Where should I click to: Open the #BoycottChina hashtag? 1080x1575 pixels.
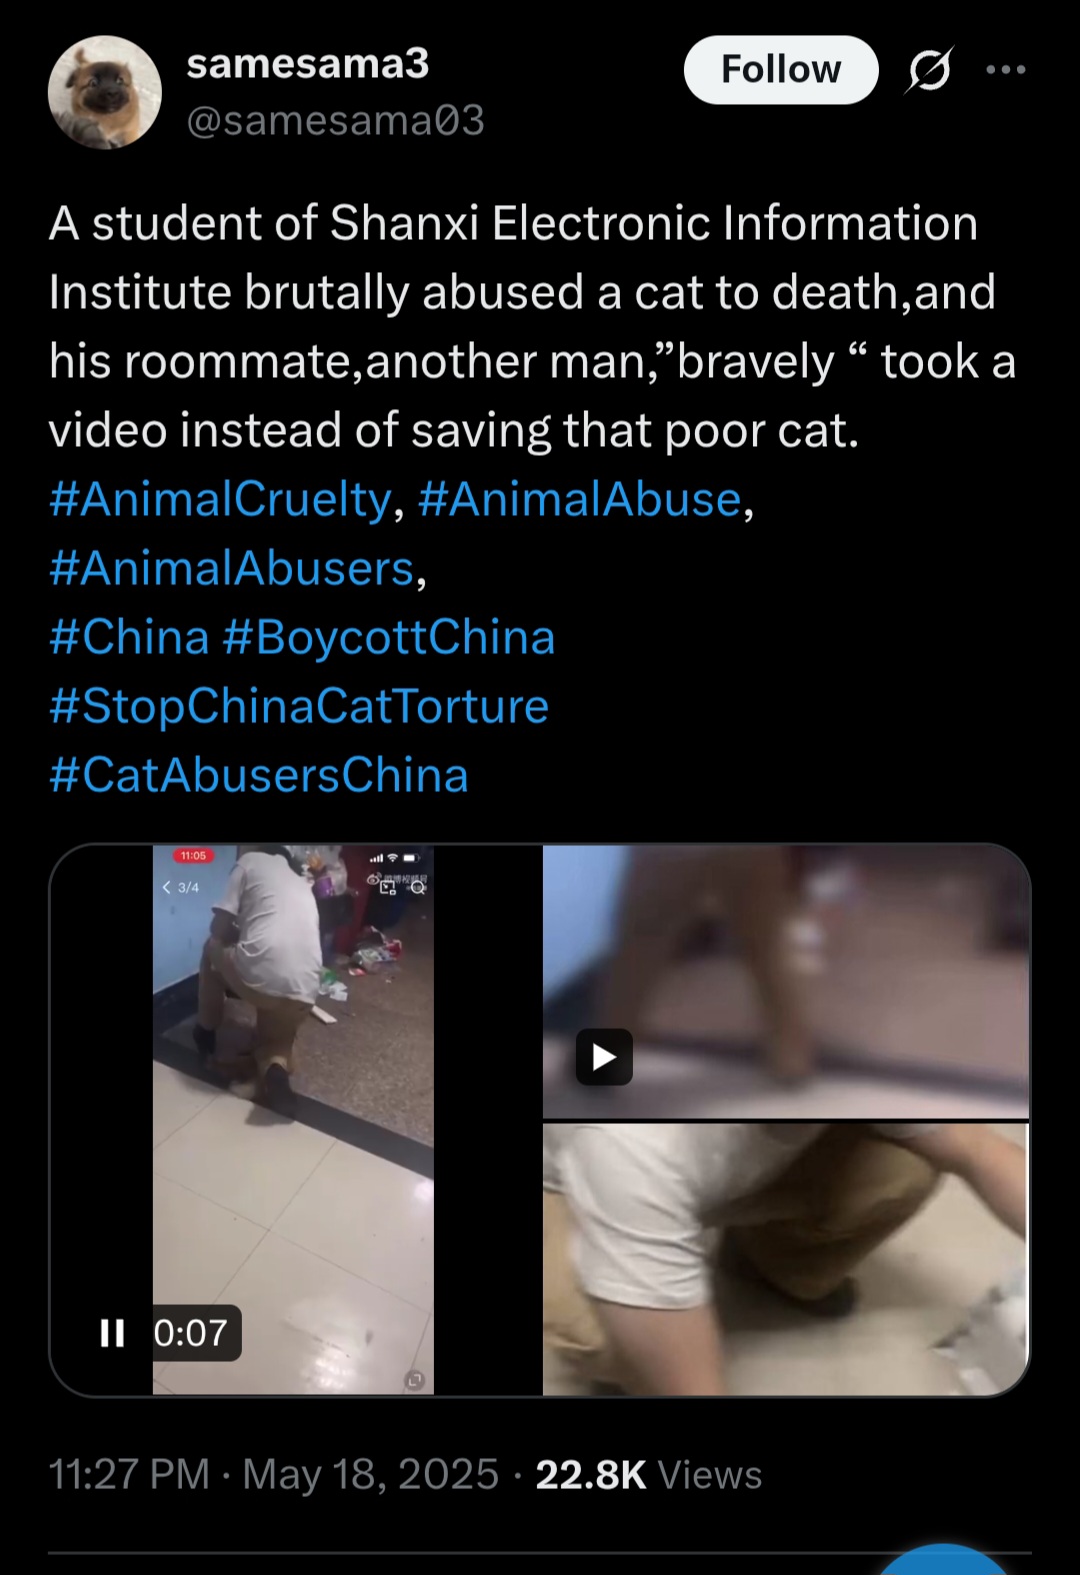pyautogui.click(x=388, y=637)
